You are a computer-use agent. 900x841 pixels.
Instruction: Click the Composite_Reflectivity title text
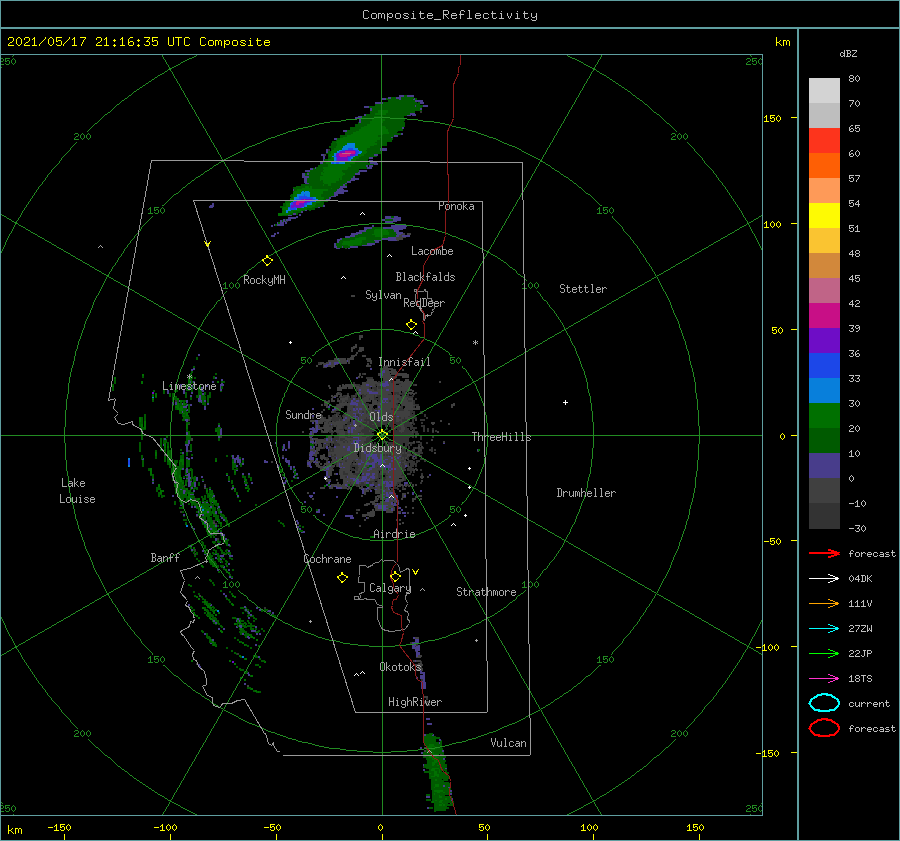click(x=450, y=14)
